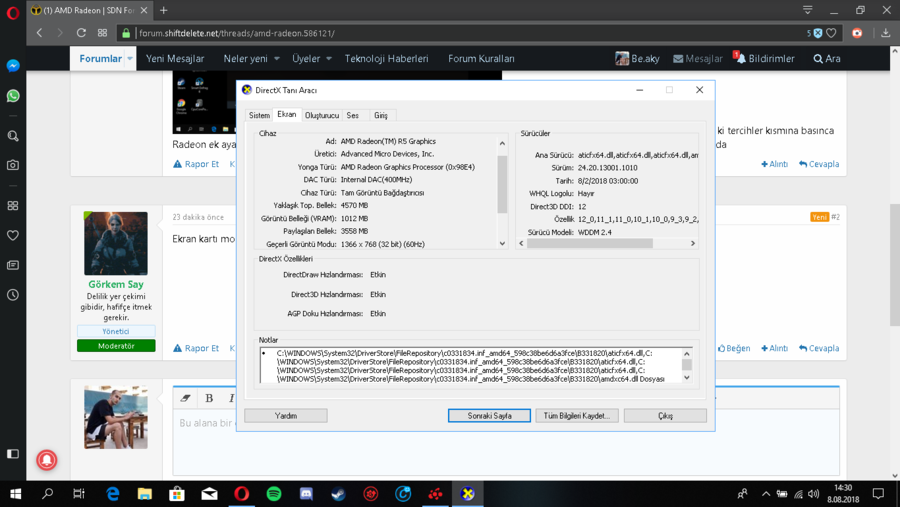900x507 pixels.
Task: Toggle the sidebar panel icon
Action: (13, 454)
